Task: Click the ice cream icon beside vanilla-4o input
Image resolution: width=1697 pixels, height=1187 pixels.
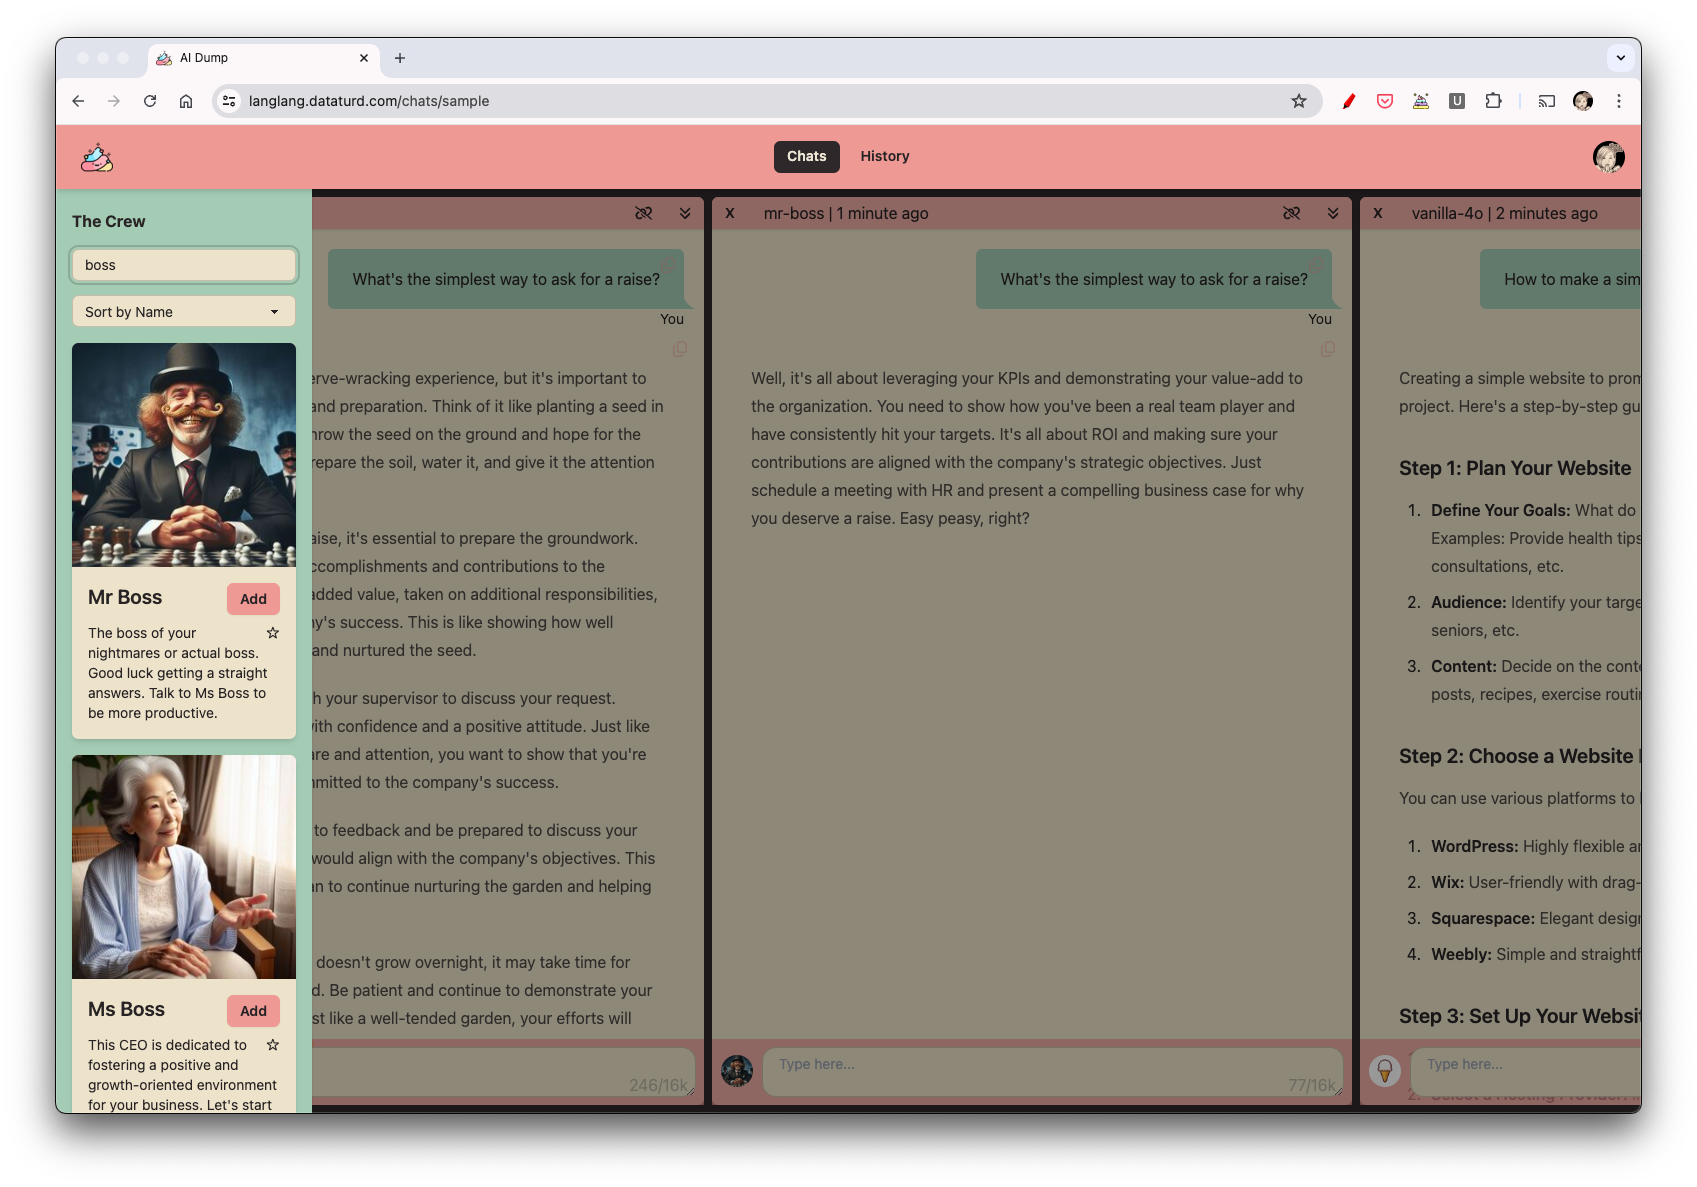Action: pos(1385,1070)
